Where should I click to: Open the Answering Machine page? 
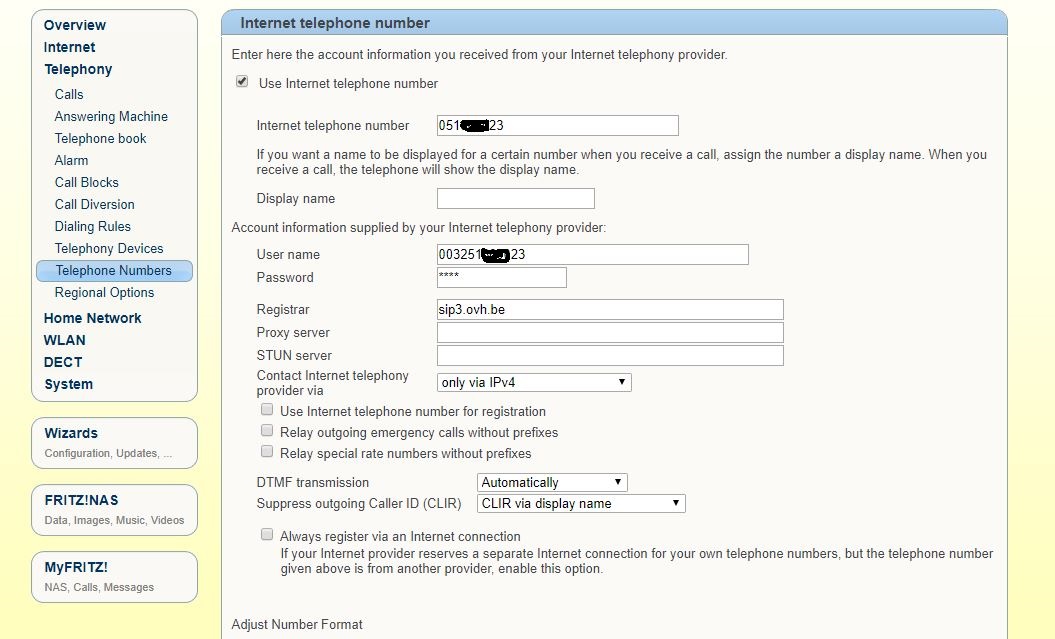(x=111, y=116)
